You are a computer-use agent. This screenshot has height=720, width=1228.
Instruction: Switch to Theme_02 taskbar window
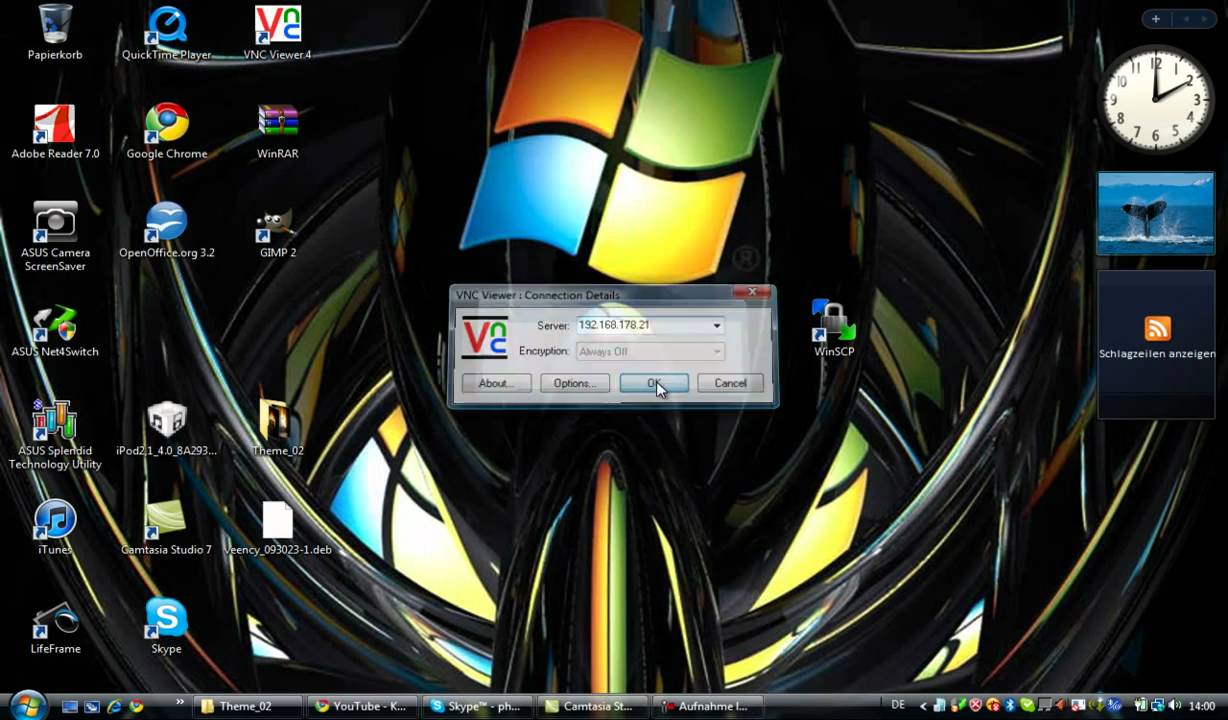pos(246,706)
